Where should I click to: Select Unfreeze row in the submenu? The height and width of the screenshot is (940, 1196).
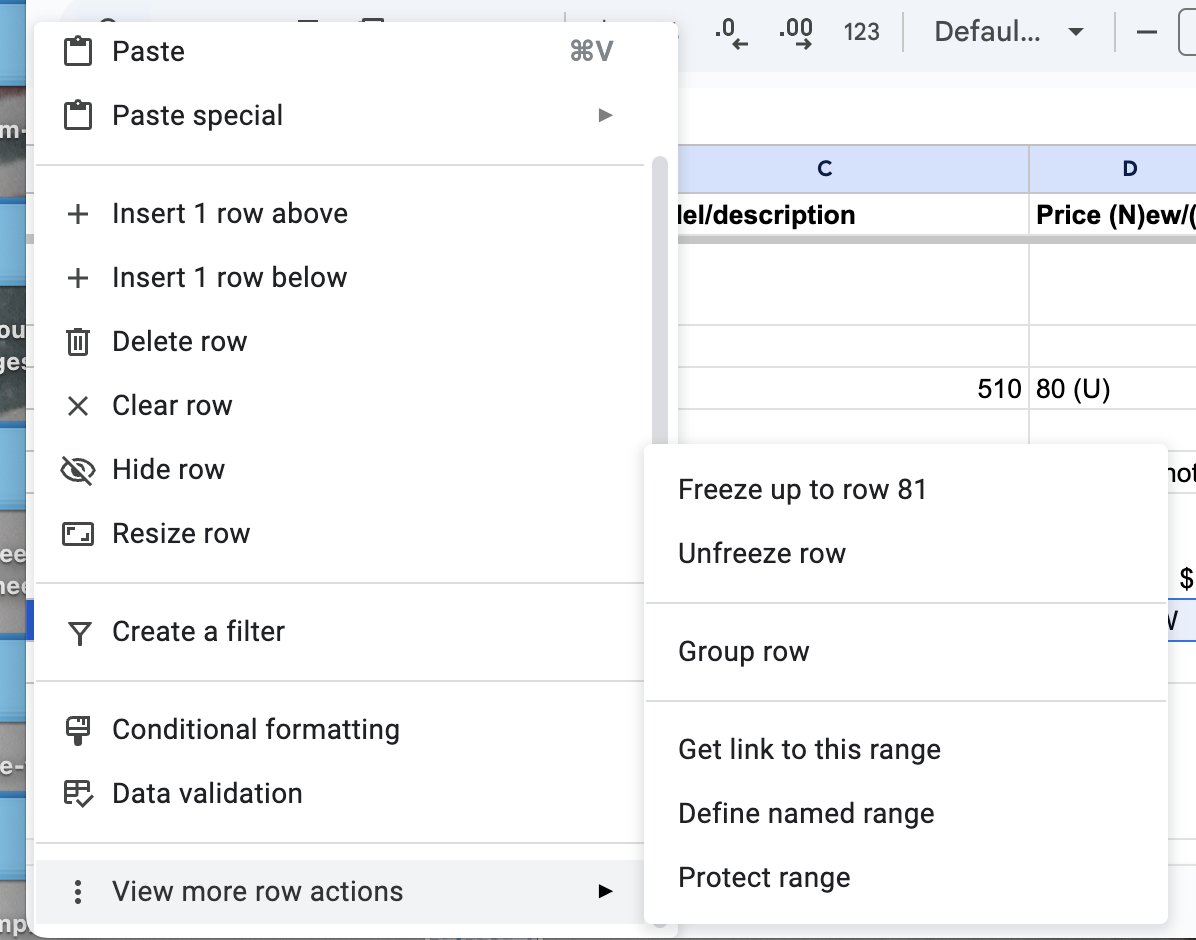pyautogui.click(x=762, y=554)
